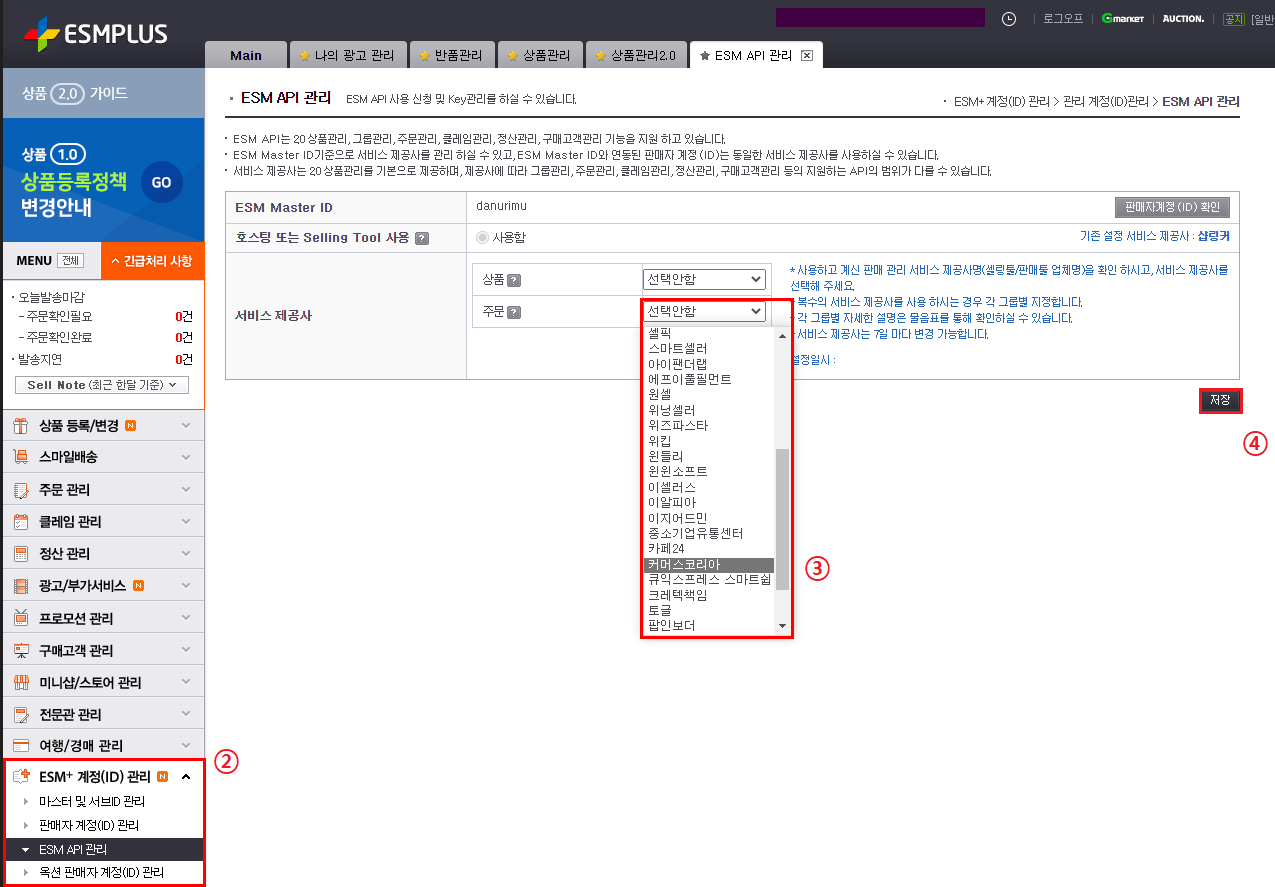Click the help icon next to 주문
Image resolution: width=1275 pixels, height=887 pixels.
coord(514,312)
